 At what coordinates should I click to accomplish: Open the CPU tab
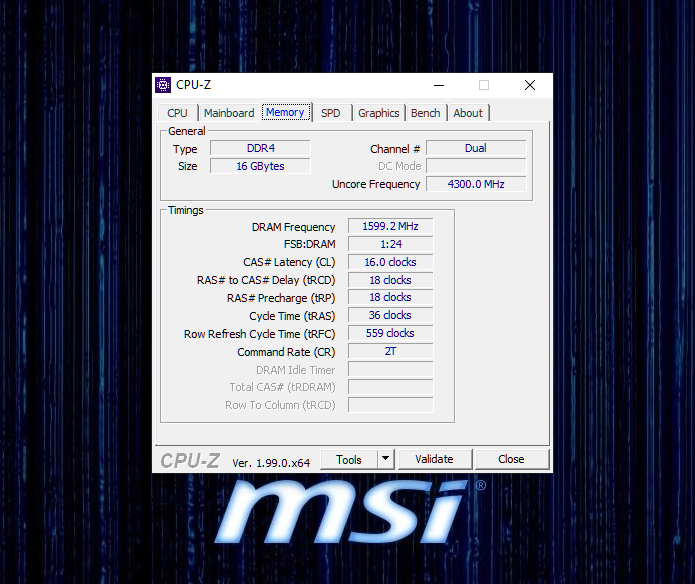(x=177, y=113)
